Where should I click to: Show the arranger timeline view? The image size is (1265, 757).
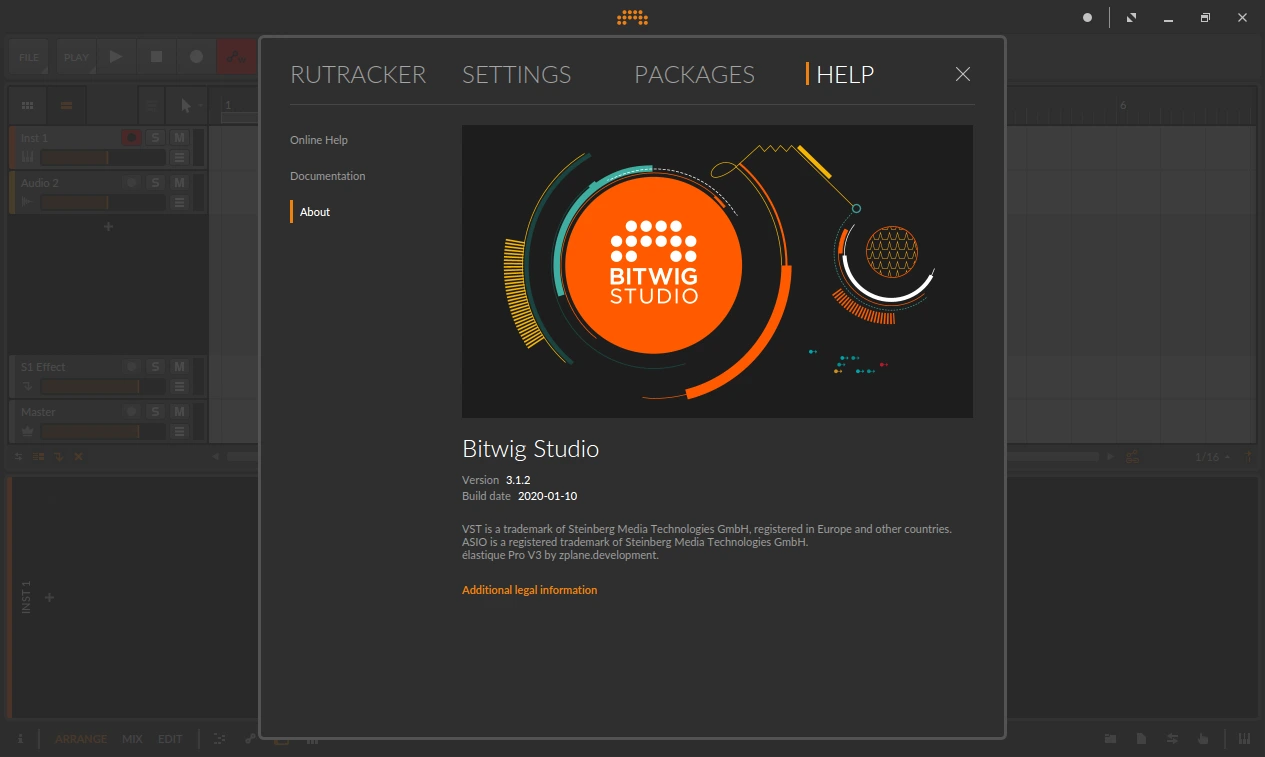click(67, 105)
